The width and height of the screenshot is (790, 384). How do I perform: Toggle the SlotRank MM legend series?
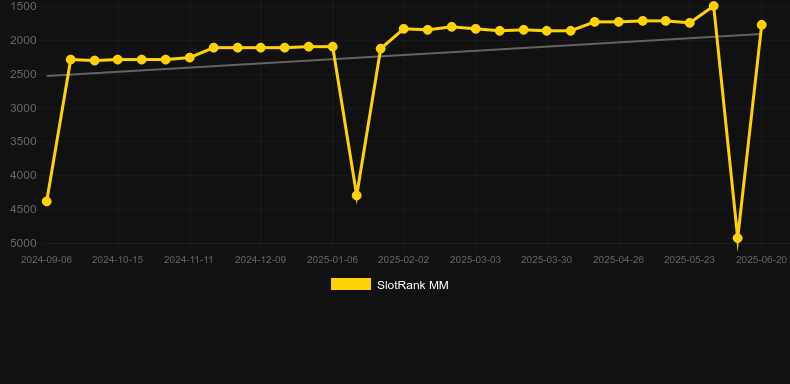pyautogui.click(x=389, y=285)
